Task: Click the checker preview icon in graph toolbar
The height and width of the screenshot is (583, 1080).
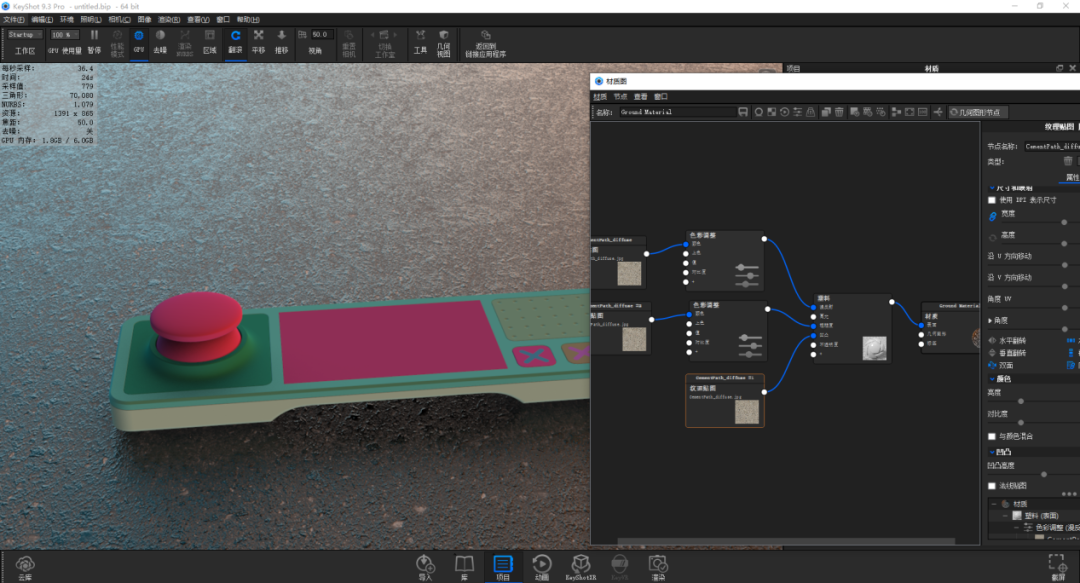Action: [771, 112]
